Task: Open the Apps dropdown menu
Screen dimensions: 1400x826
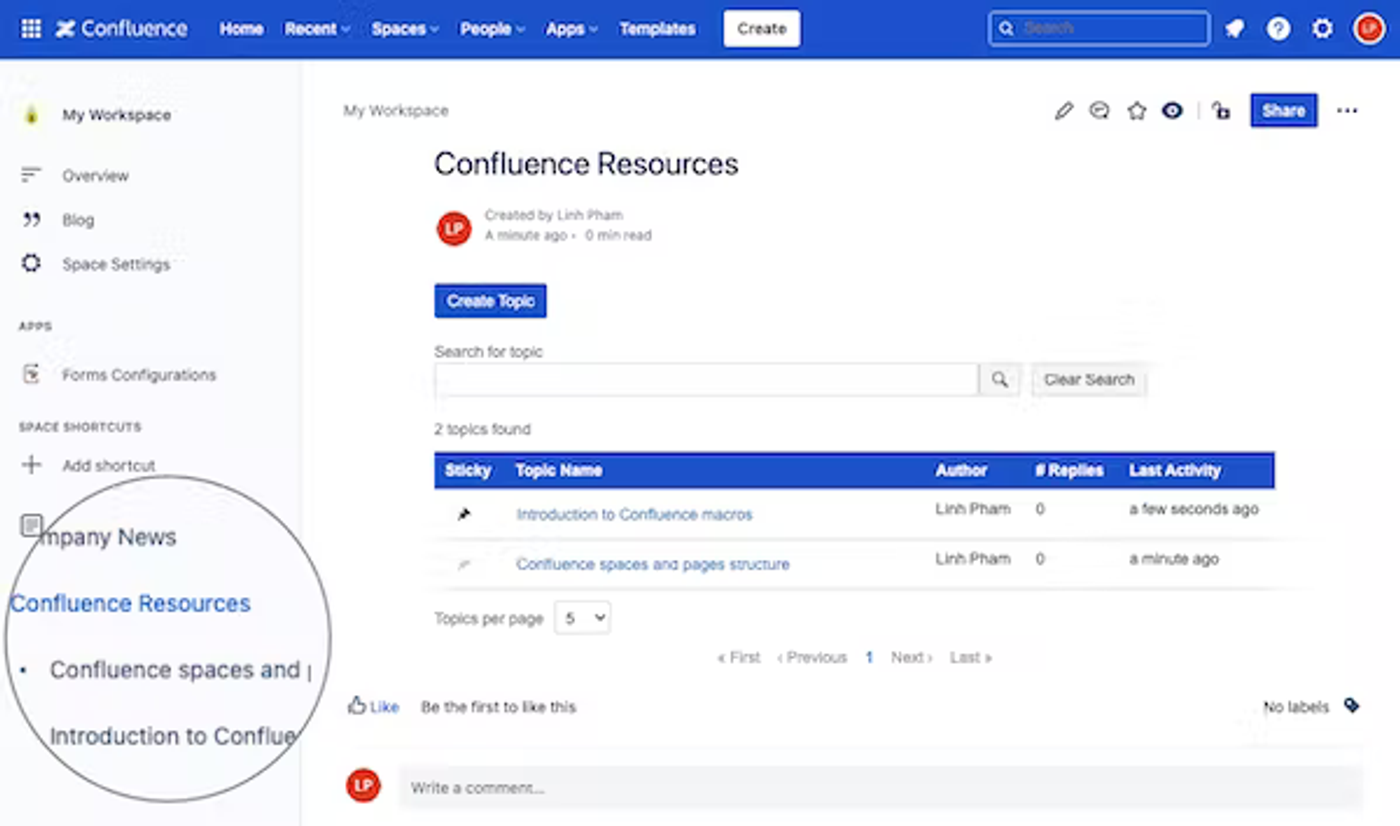Action: pyautogui.click(x=571, y=29)
